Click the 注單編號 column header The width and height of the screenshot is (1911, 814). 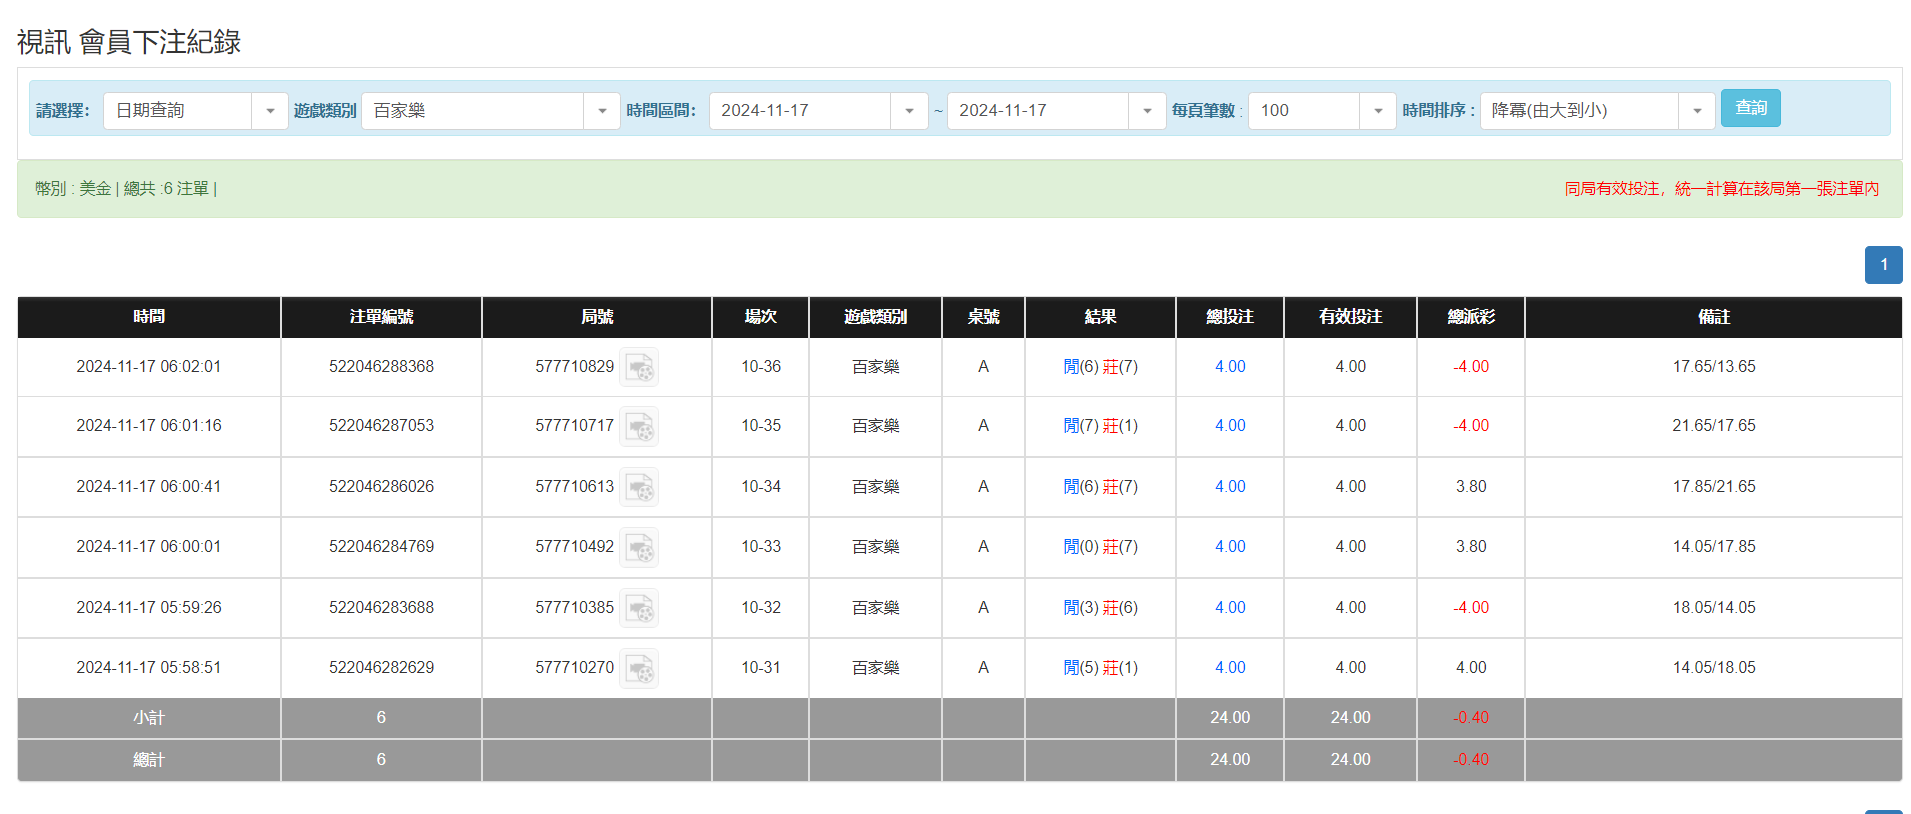(x=381, y=317)
